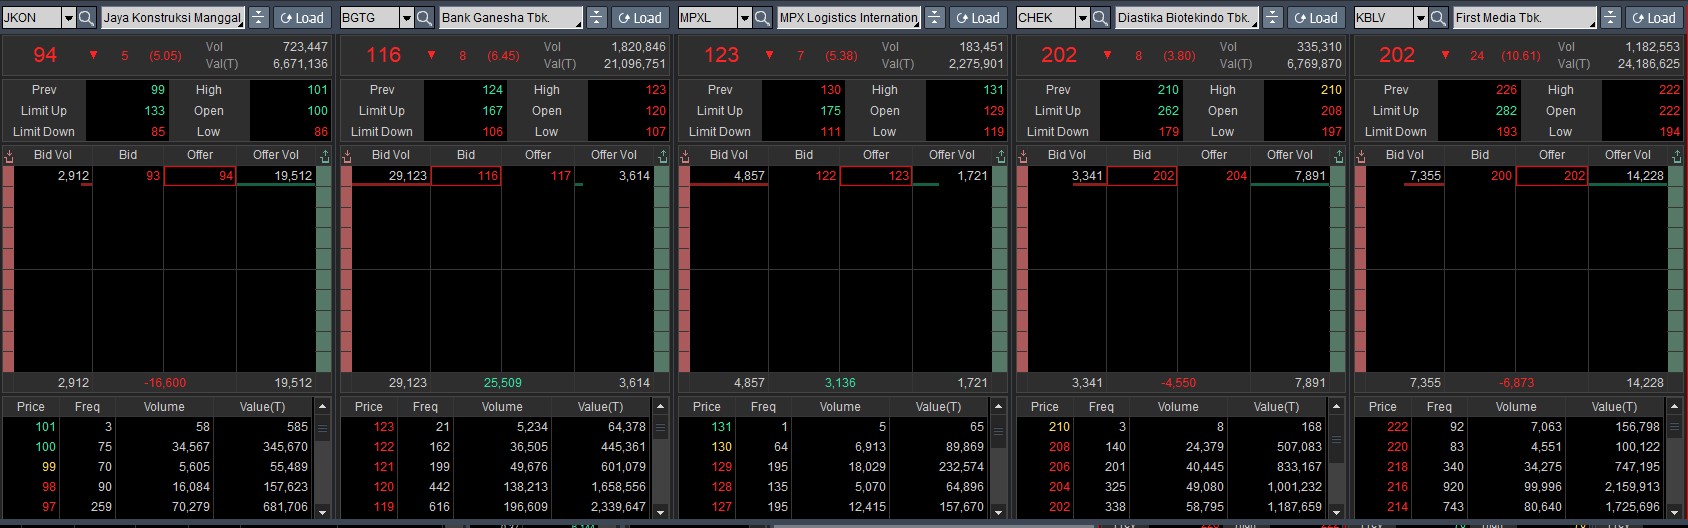
Task: Open the CHEK stock code dropdown
Action: pyautogui.click(x=1082, y=18)
